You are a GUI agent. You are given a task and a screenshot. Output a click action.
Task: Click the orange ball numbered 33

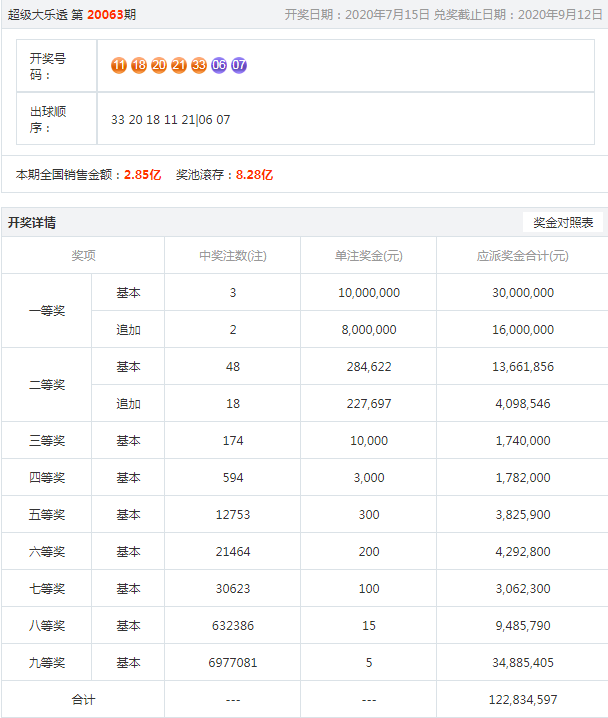click(199, 65)
